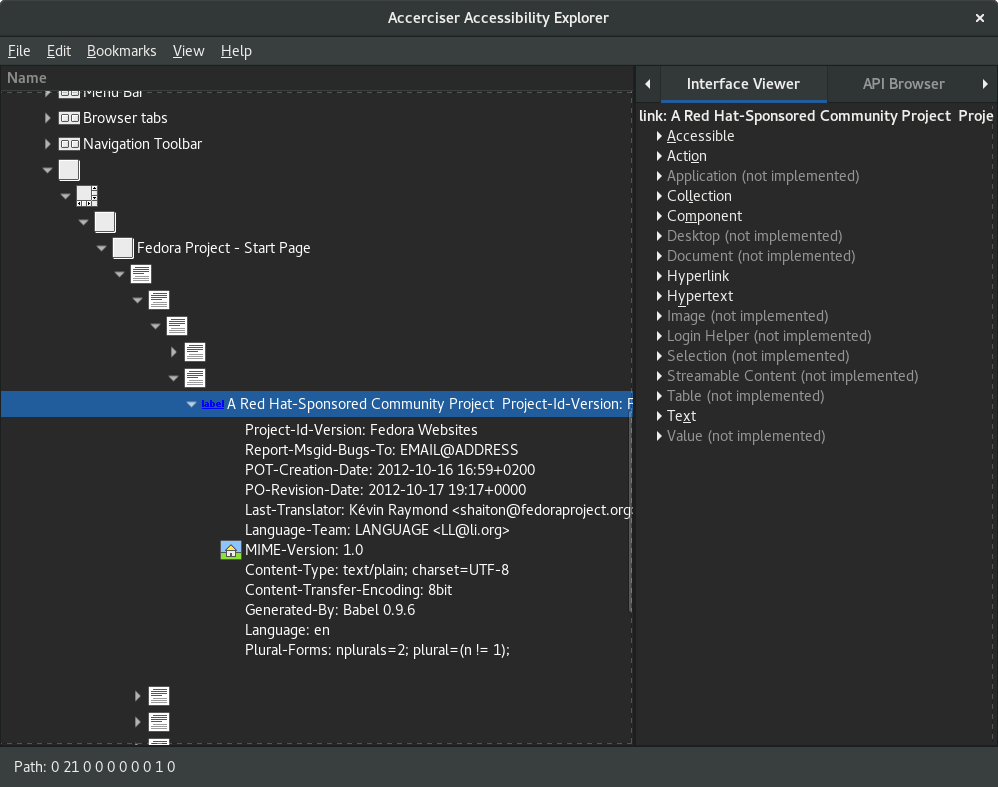Click the "Content-Type: text/plain; charset=UTF-8" line
The width and height of the screenshot is (998, 787).
point(377,570)
